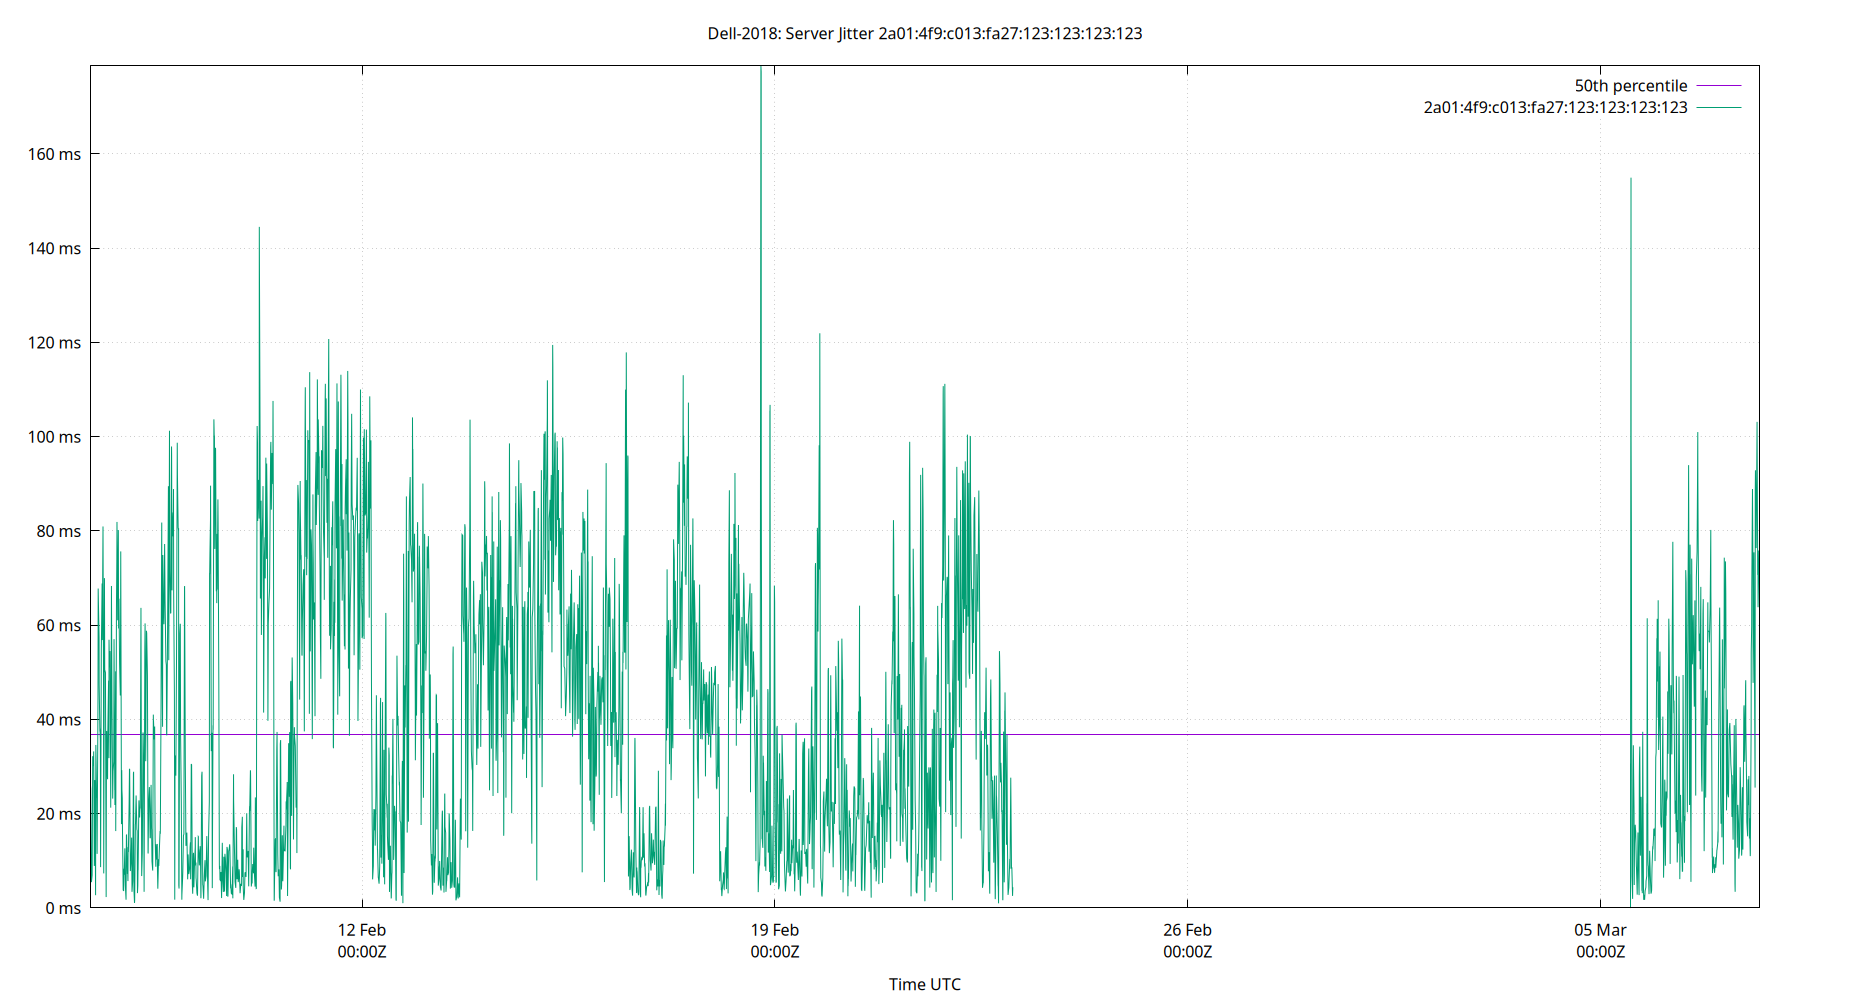1850x1000 pixels.
Task: Click the 50th percentile legend marker line
Action: tap(1717, 85)
